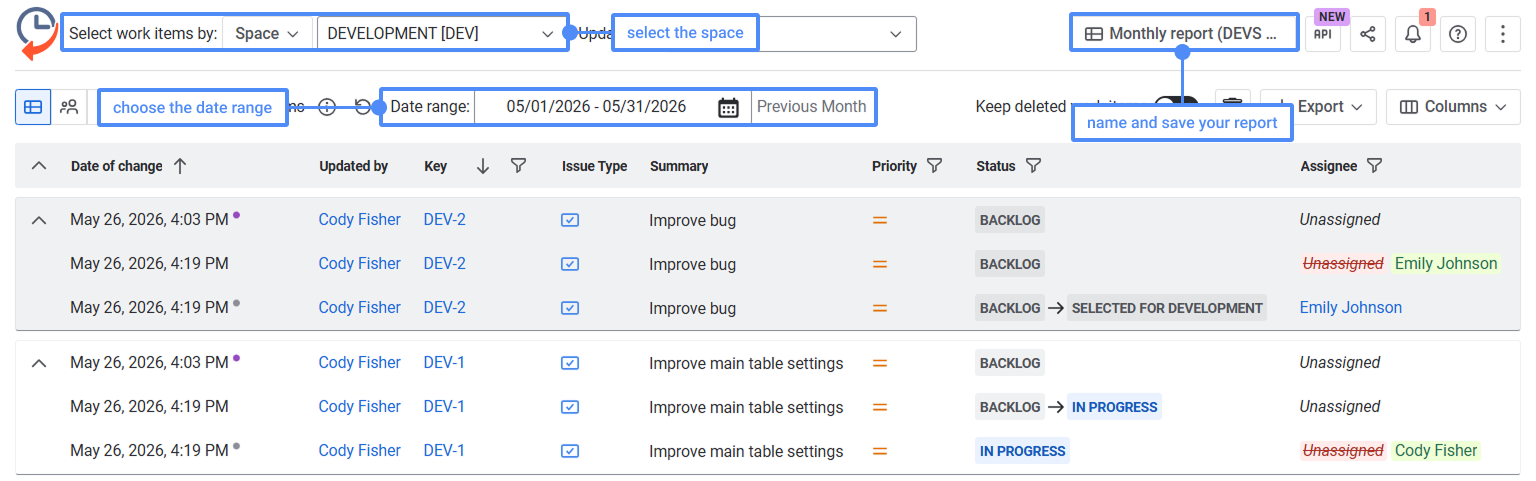This screenshot has width=1536, height=481.
Task: Click Cody Fisher in DEV-2 4:03 PM row
Action: point(359,220)
